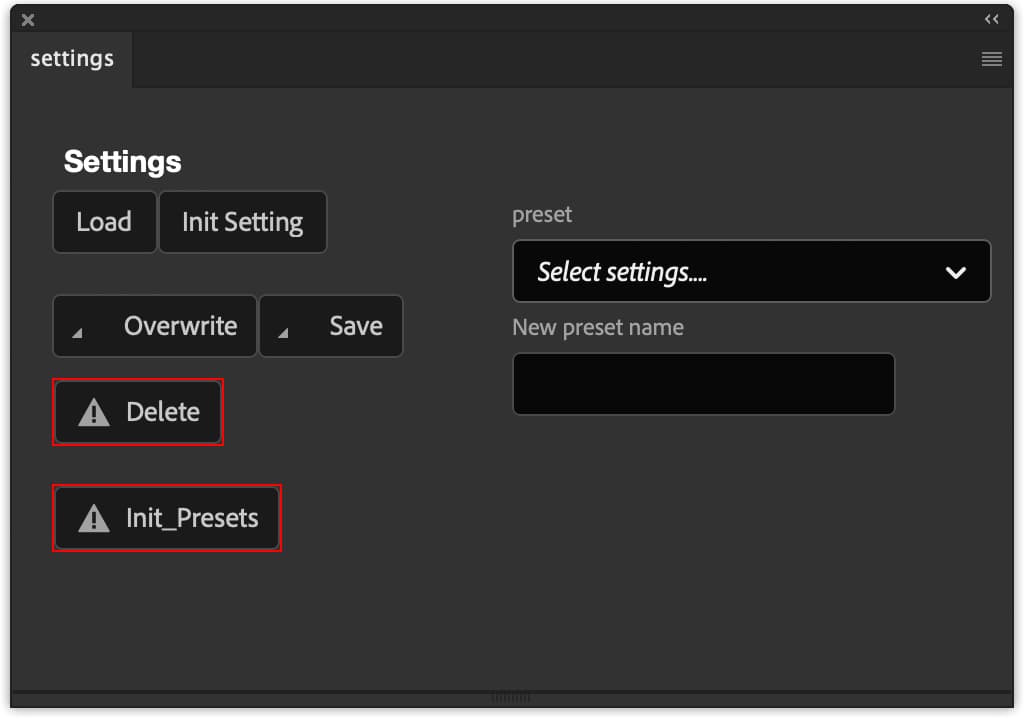This screenshot has height=722, width=1024.
Task: Click the small corner triangle on Save
Action: pyautogui.click(x=283, y=333)
